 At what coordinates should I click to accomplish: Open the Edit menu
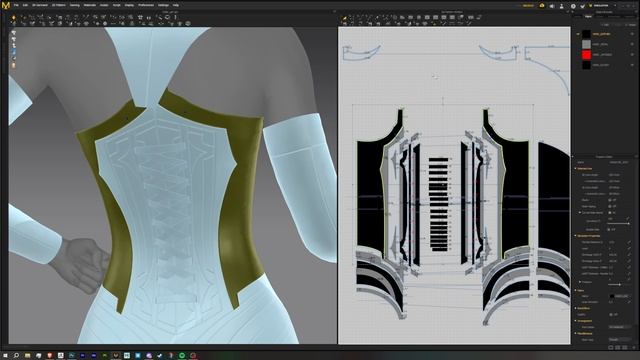tap(25, 5)
